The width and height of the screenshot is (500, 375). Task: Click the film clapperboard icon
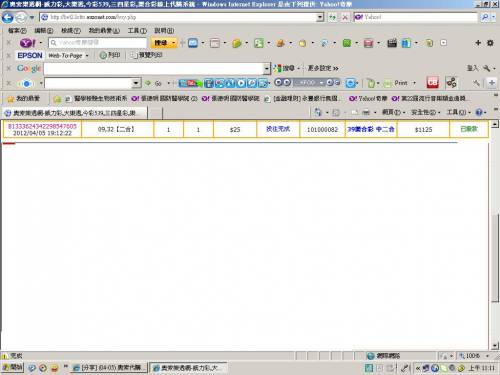pyautogui.click(x=392, y=43)
